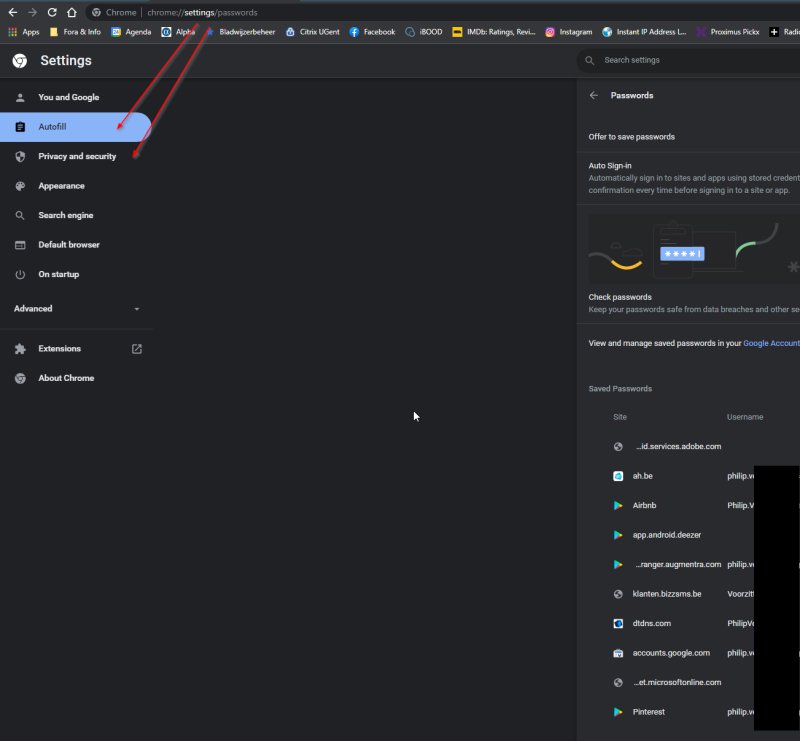Click the Apps grid shortcut

point(24,32)
